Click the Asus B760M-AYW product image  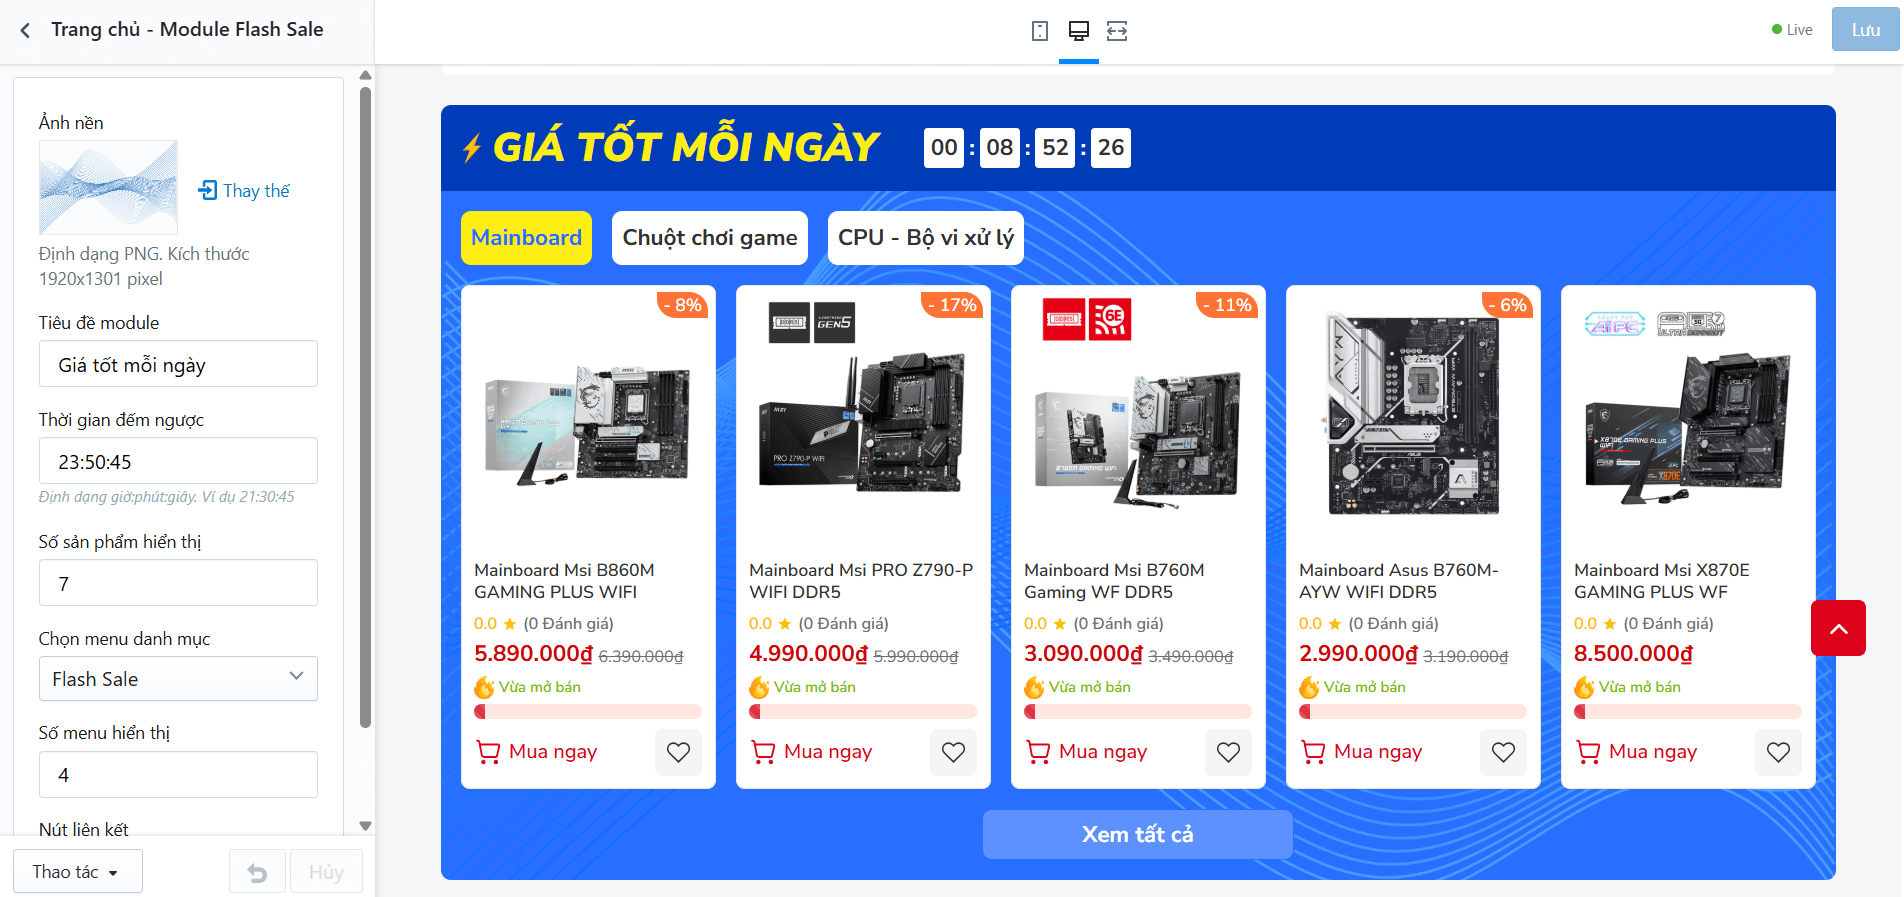point(1413,413)
